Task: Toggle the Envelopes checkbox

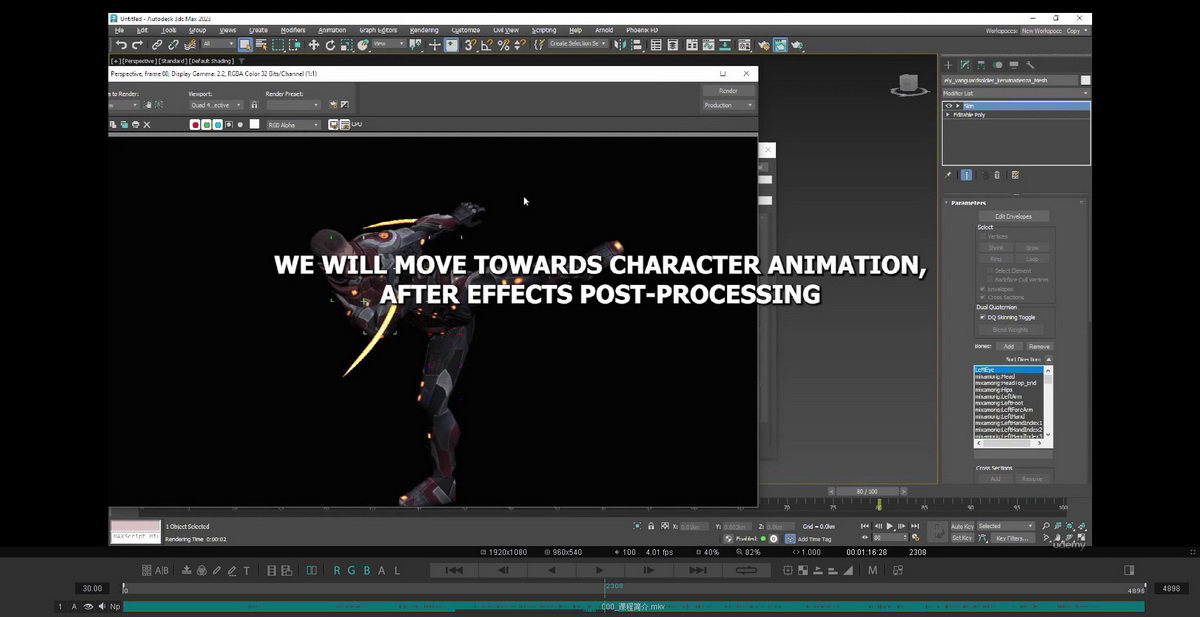Action: pos(982,288)
